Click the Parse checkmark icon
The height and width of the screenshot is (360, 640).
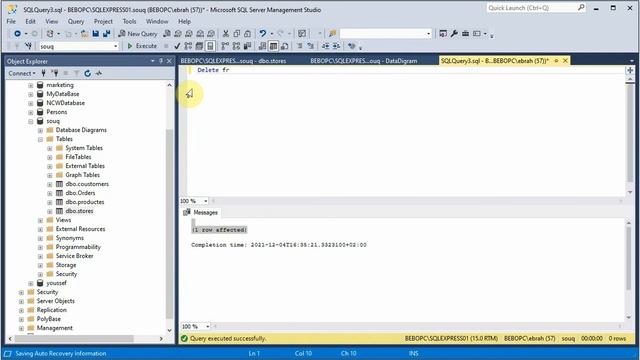click(177, 46)
